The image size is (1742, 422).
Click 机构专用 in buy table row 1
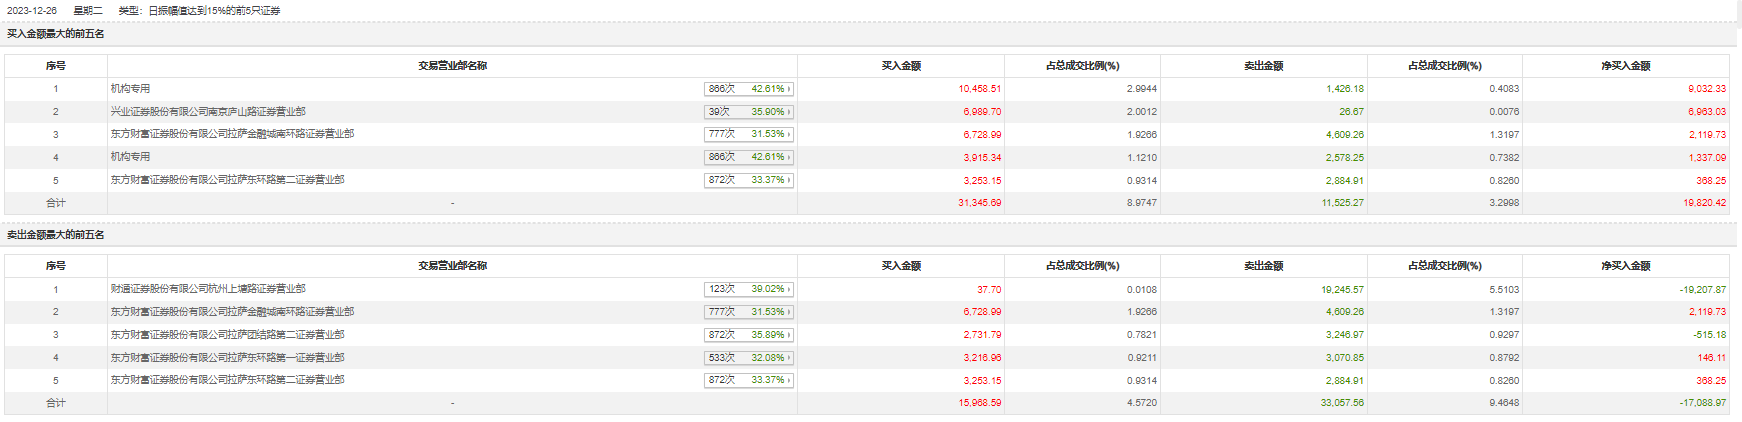(130, 89)
